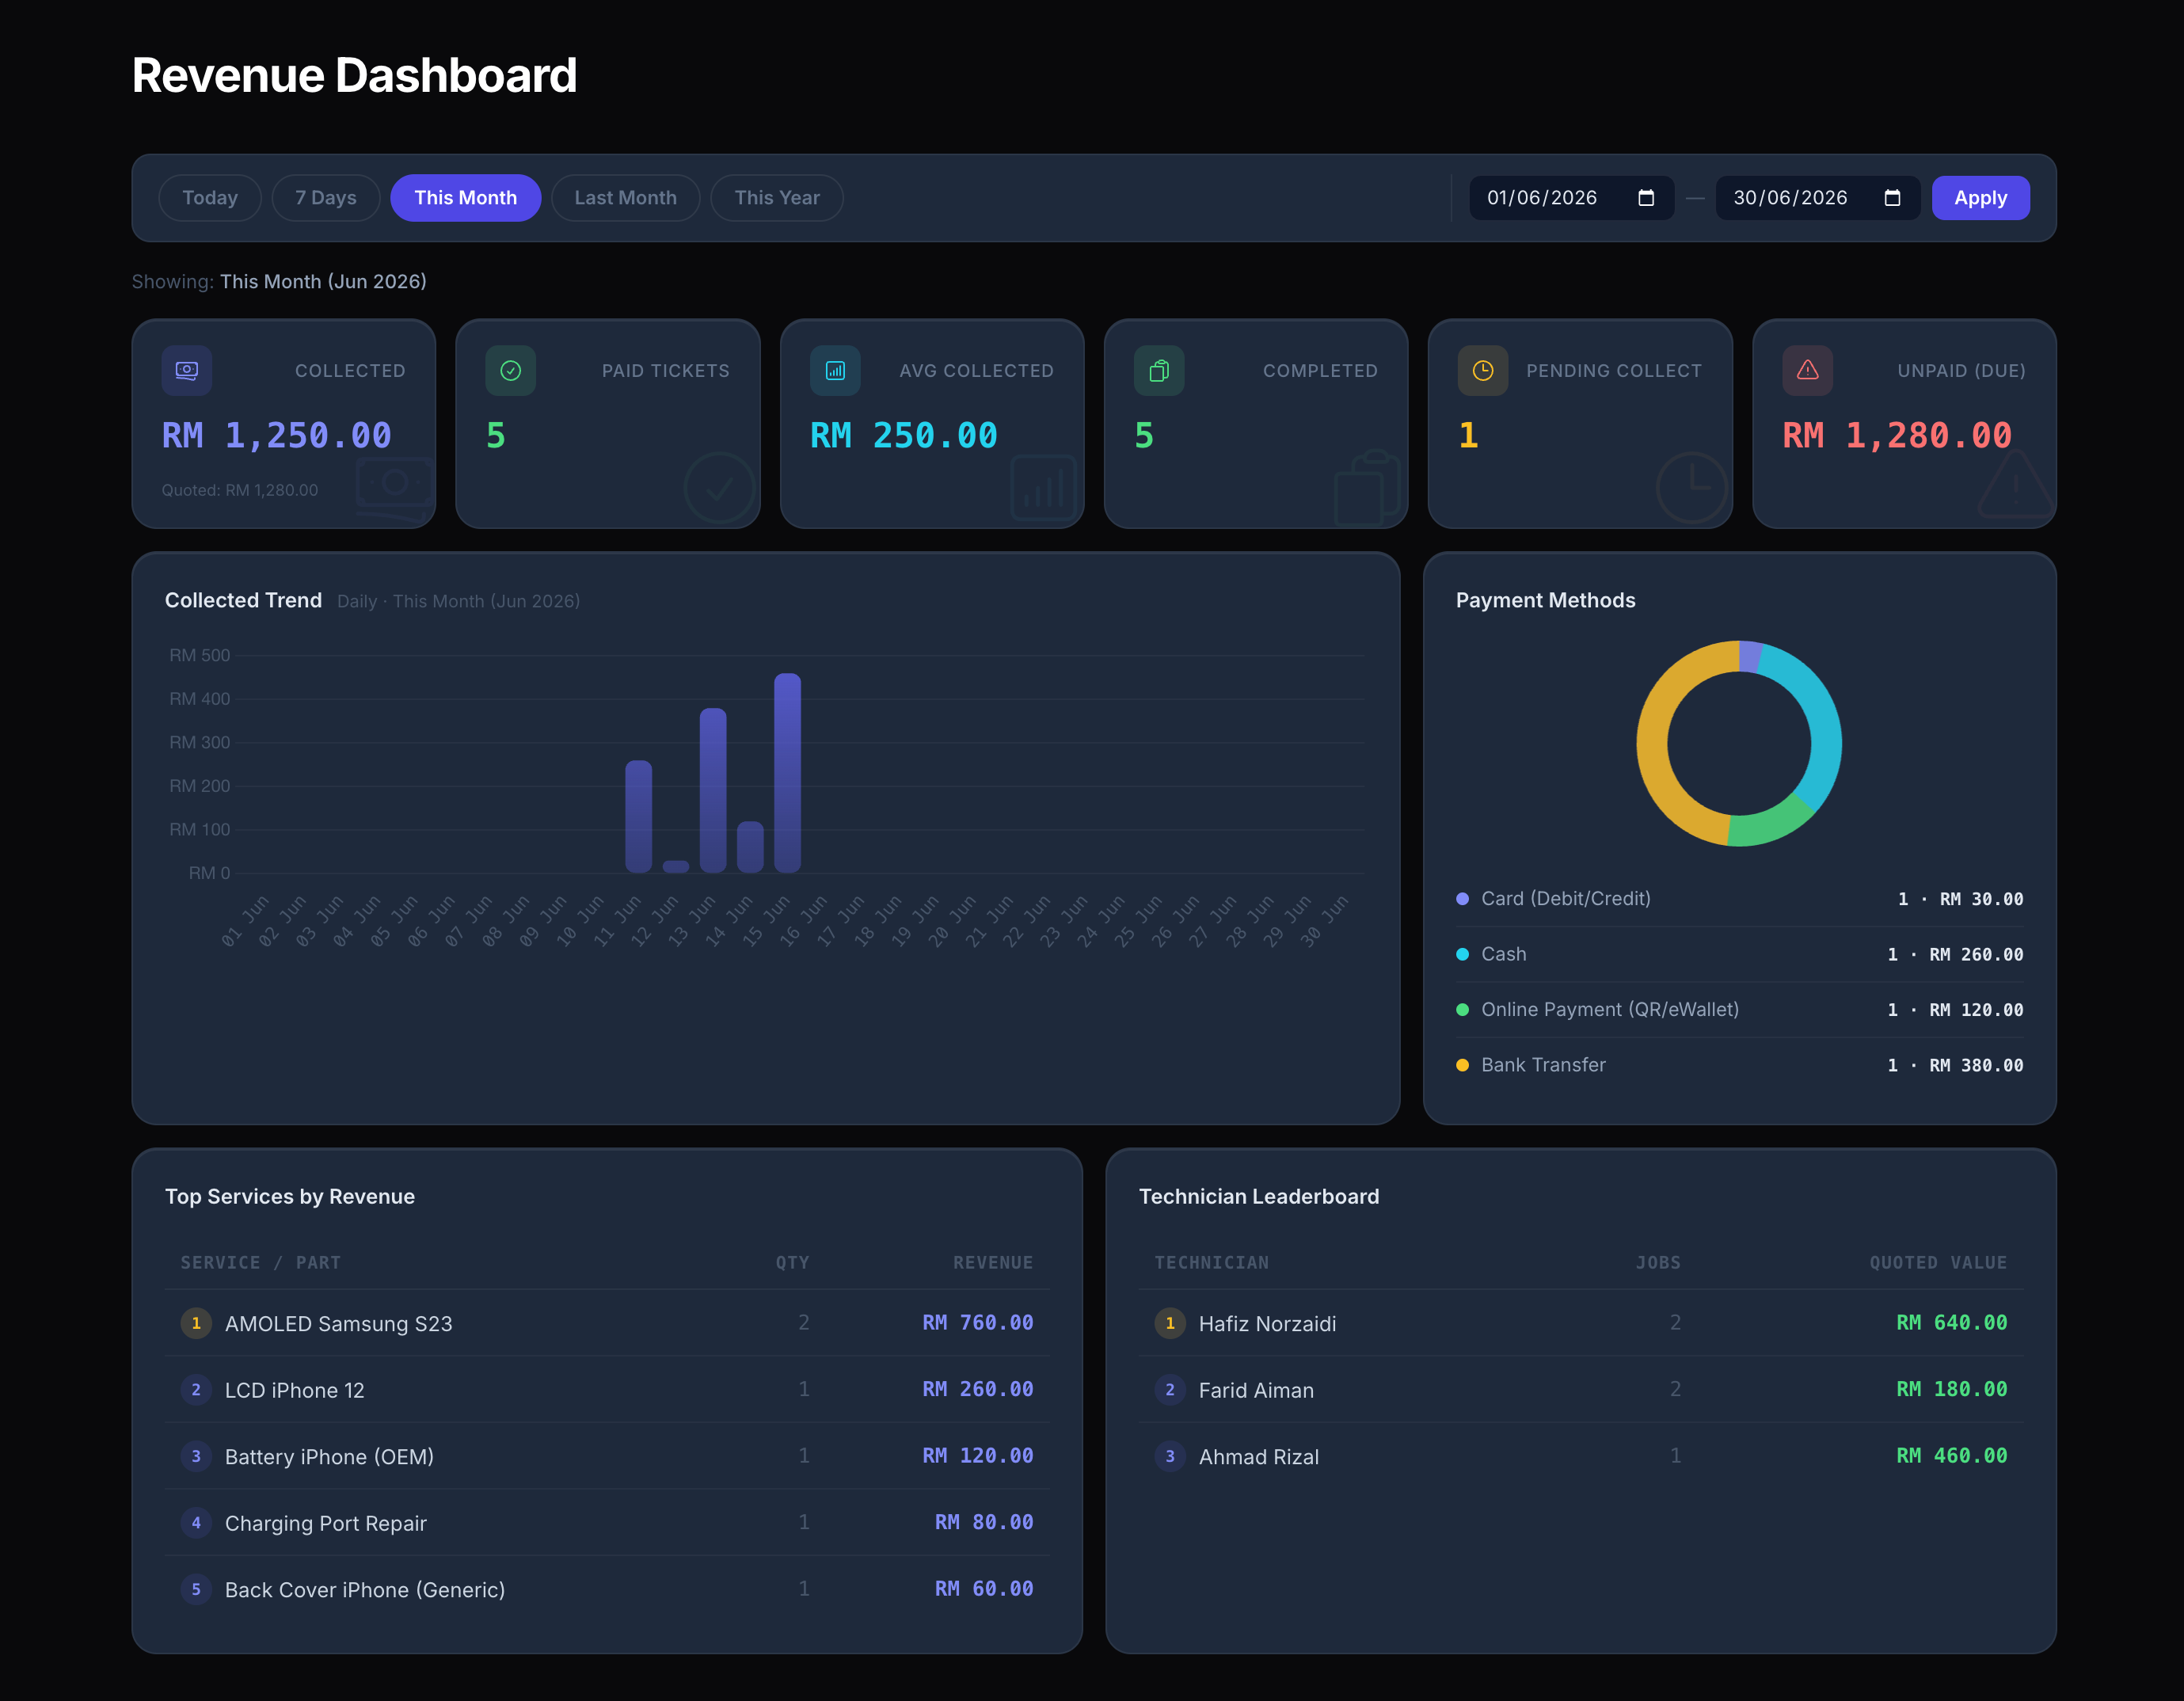Select the 7 Days range filter
This screenshot has height=1701, width=2184.
326,198
